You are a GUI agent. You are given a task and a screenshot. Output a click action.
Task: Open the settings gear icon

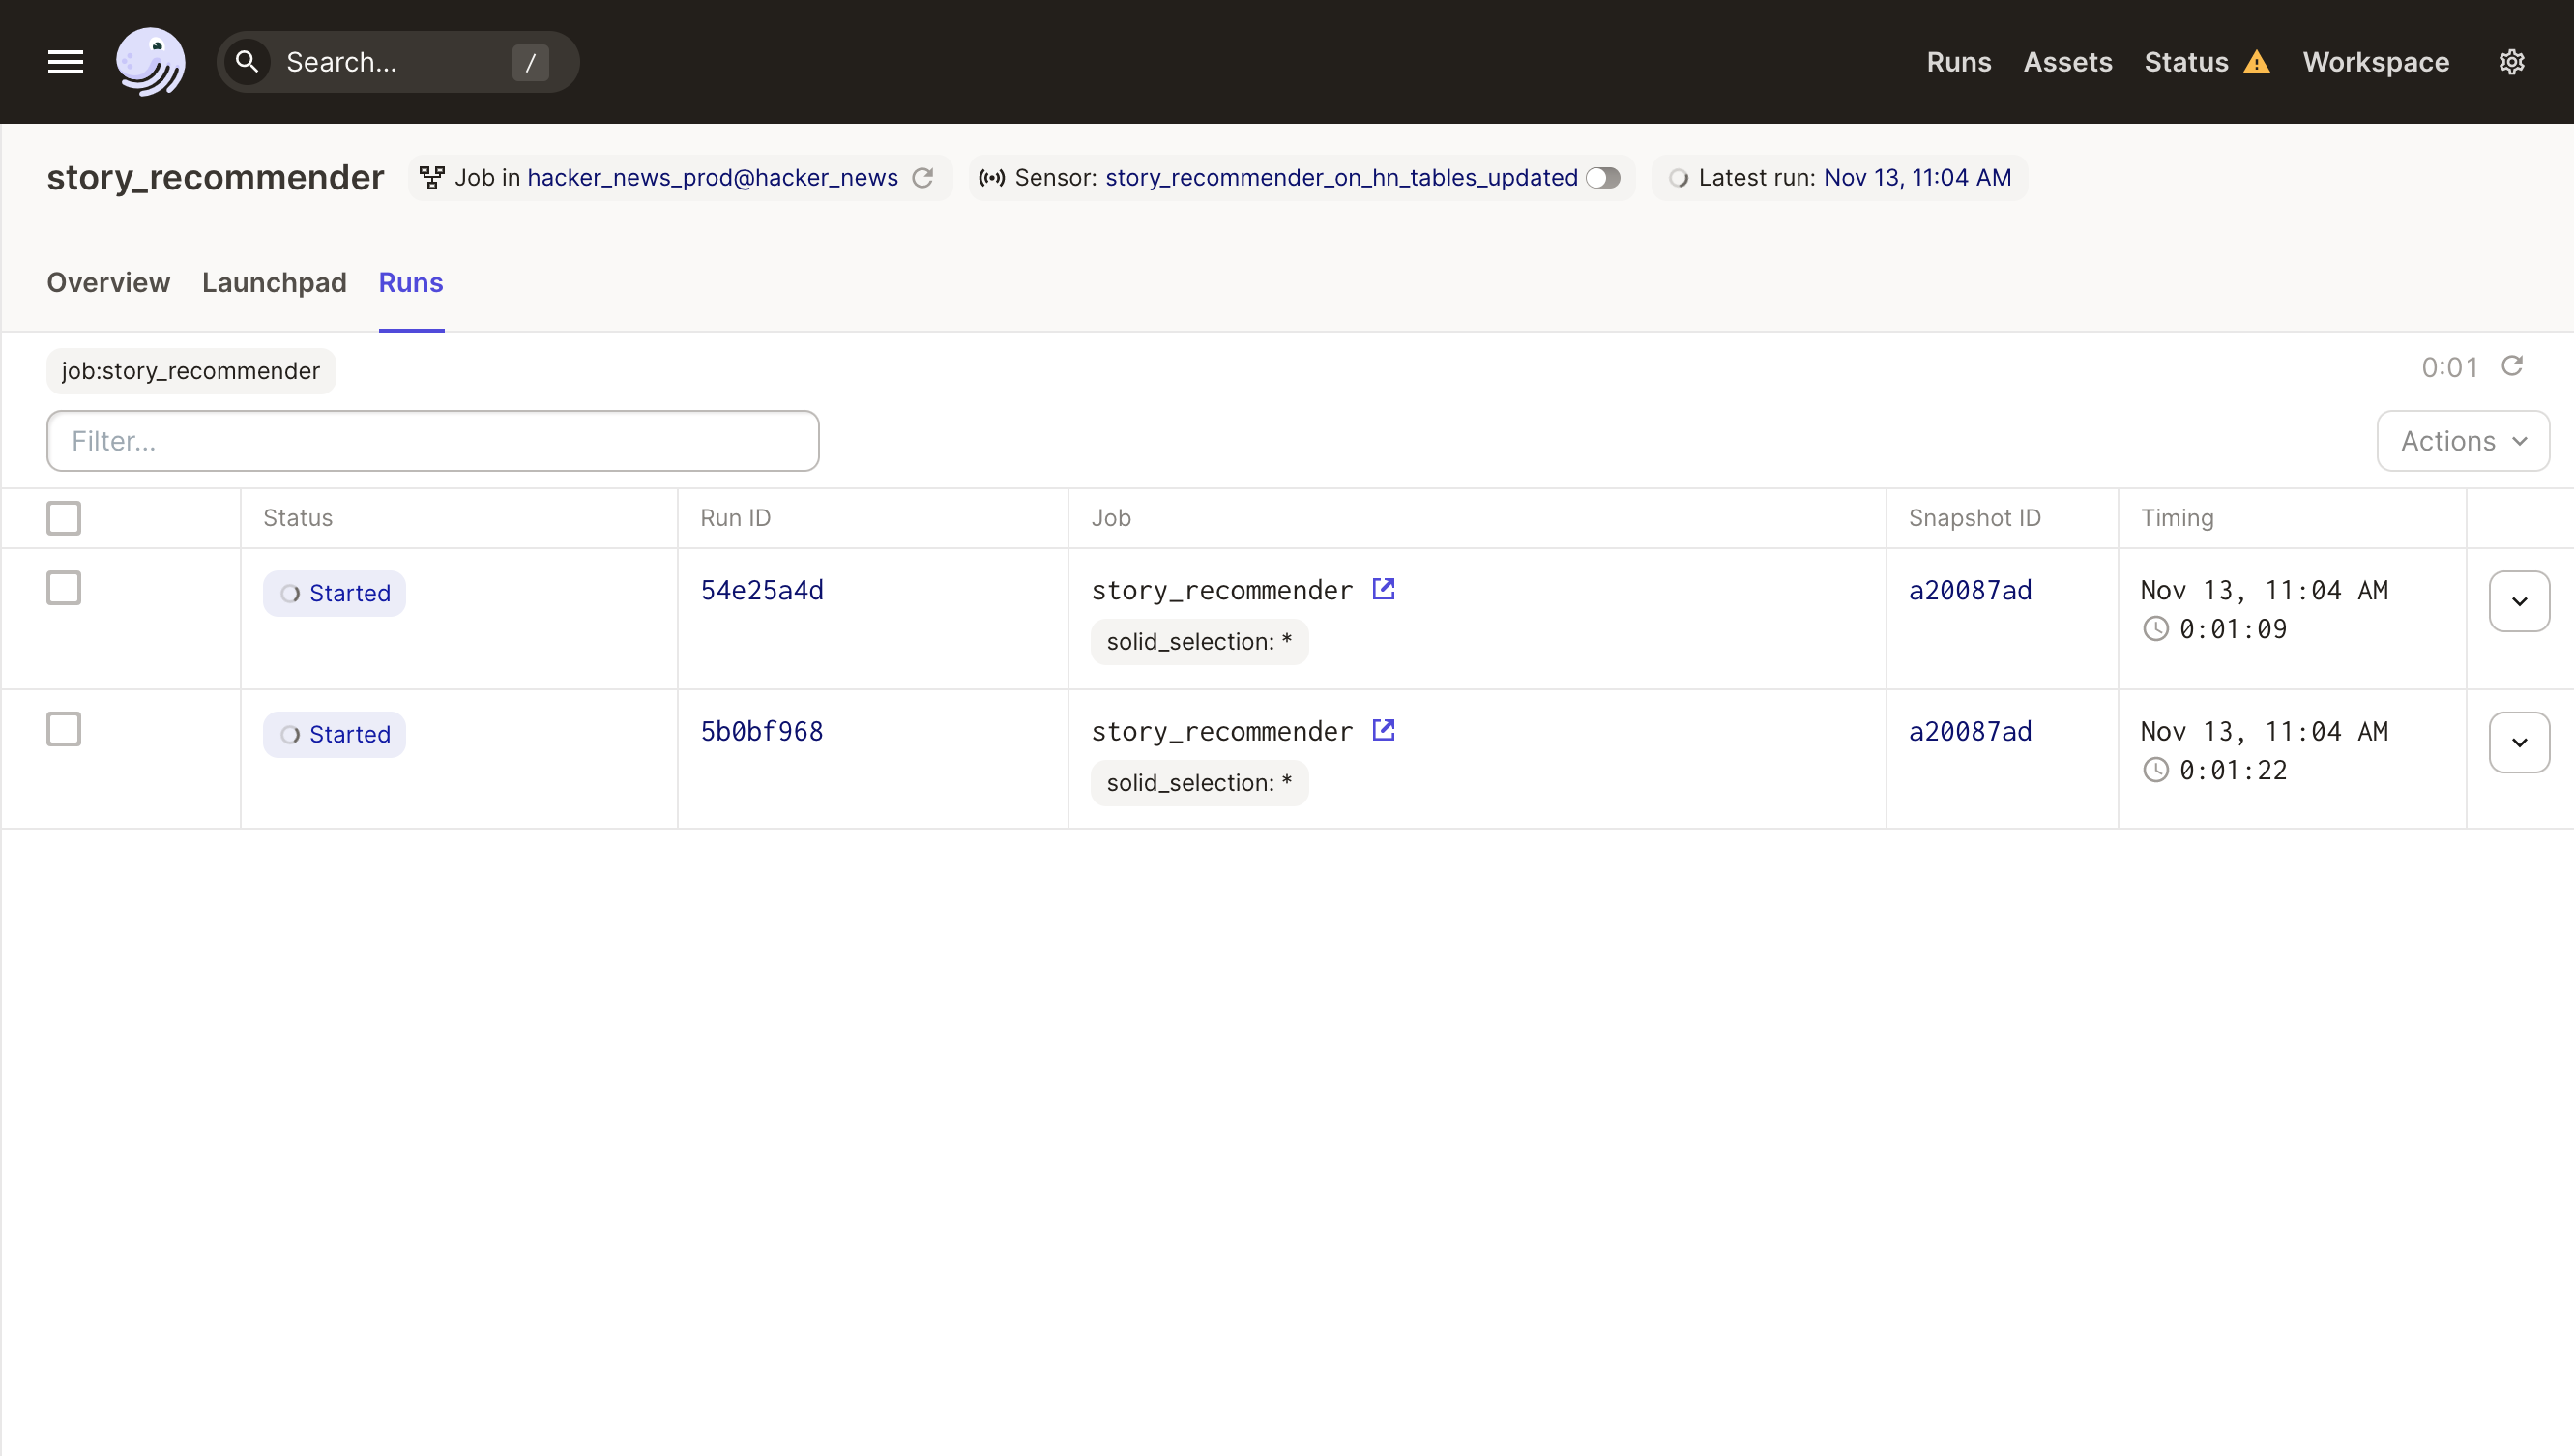pyautogui.click(x=2511, y=62)
